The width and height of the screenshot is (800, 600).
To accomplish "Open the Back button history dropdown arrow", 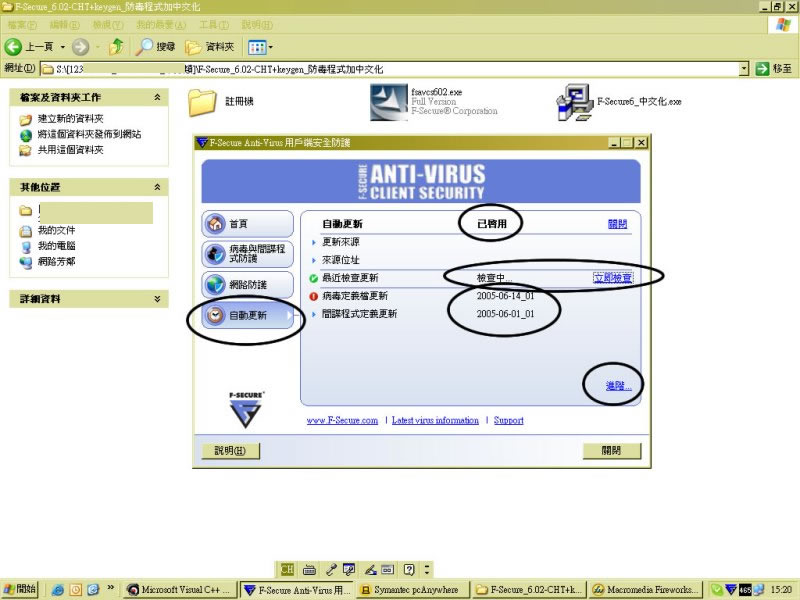I will (63, 47).
